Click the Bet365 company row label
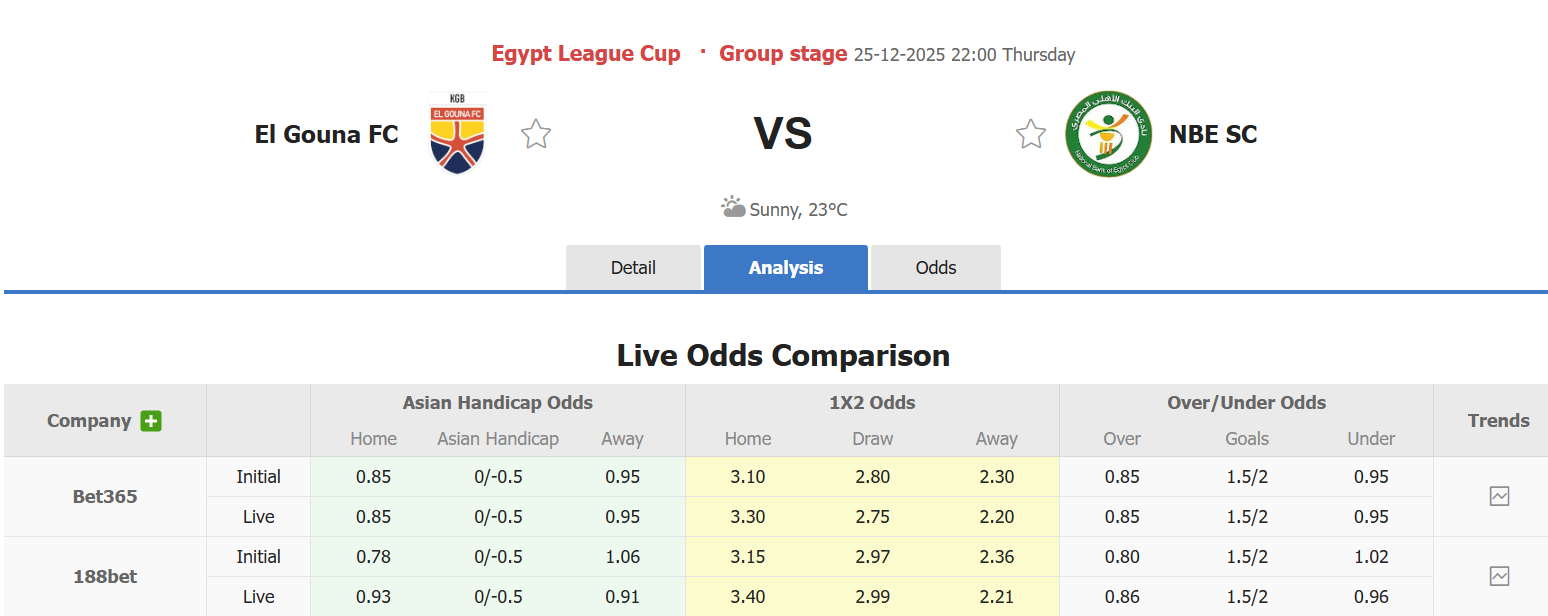This screenshot has width=1548, height=616. [105, 496]
